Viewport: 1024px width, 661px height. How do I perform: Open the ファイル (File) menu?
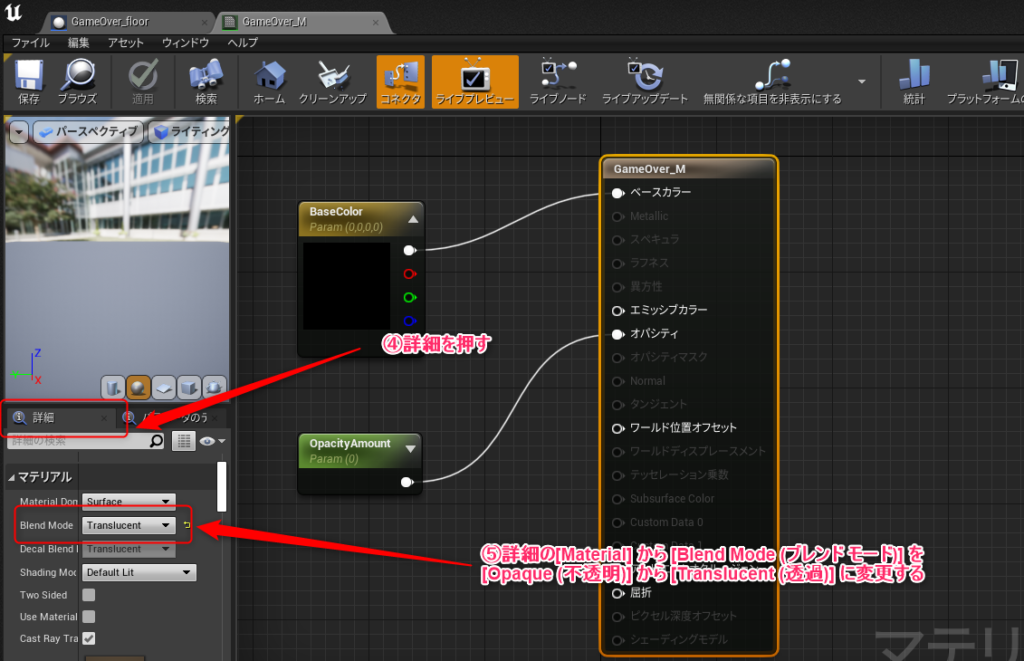[30, 43]
